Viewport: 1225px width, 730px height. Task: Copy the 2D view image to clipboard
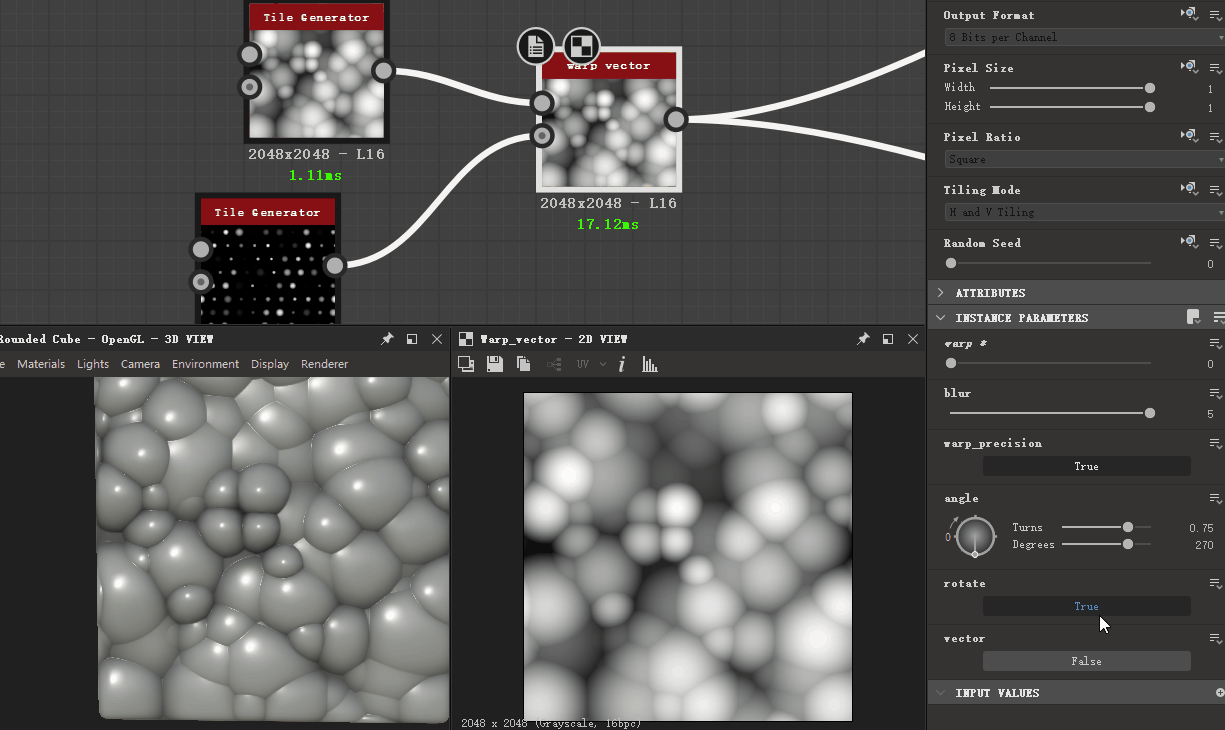pos(523,365)
